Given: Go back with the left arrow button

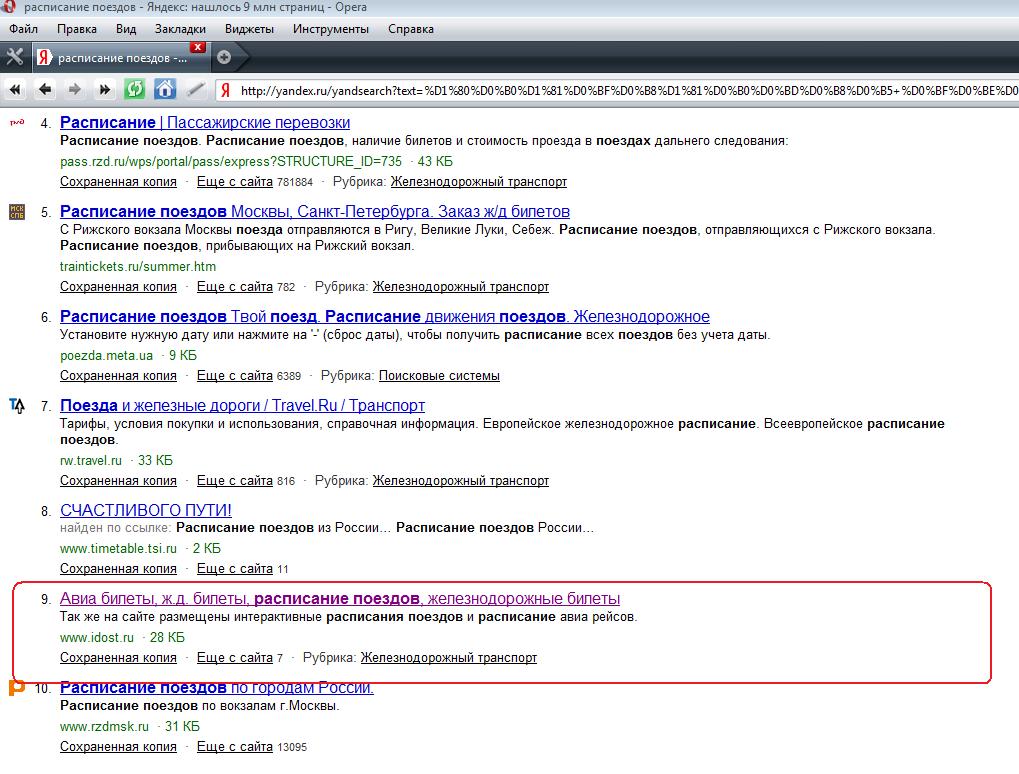Looking at the screenshot, I should click(45, 90).
